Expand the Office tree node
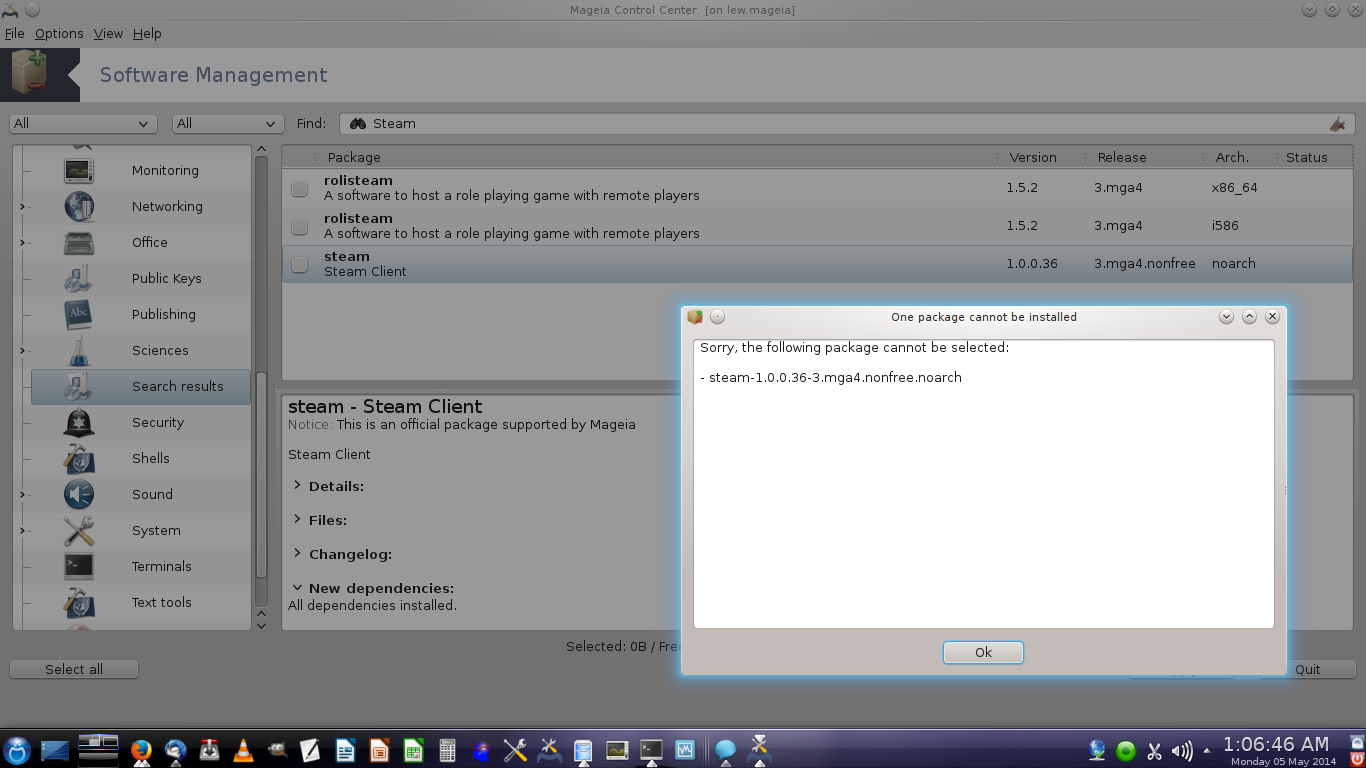The height and width of the screenshot is (768, 1366). click(22, 243)
